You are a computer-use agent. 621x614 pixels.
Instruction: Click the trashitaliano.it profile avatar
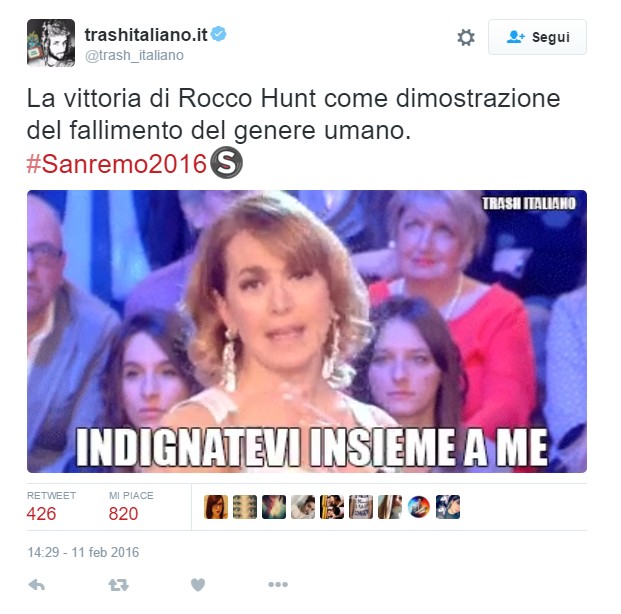point(51,43)
